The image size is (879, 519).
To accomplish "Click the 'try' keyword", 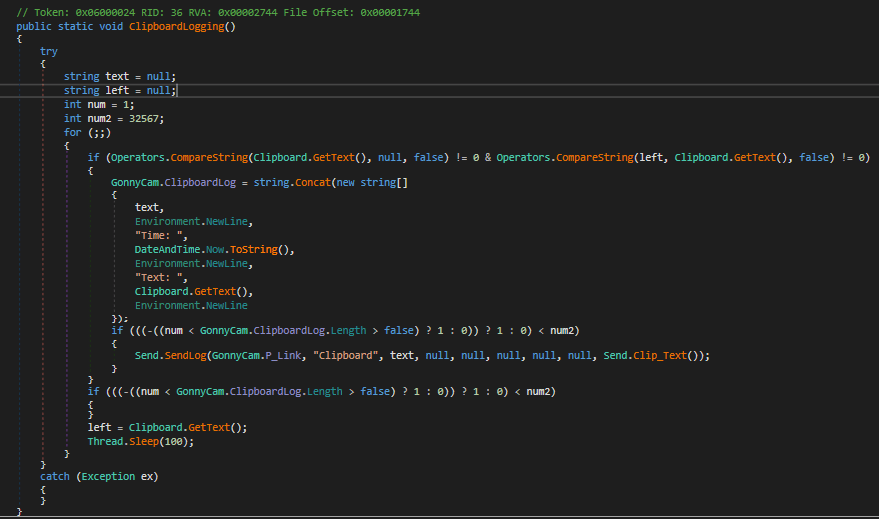I will (49, 52).
